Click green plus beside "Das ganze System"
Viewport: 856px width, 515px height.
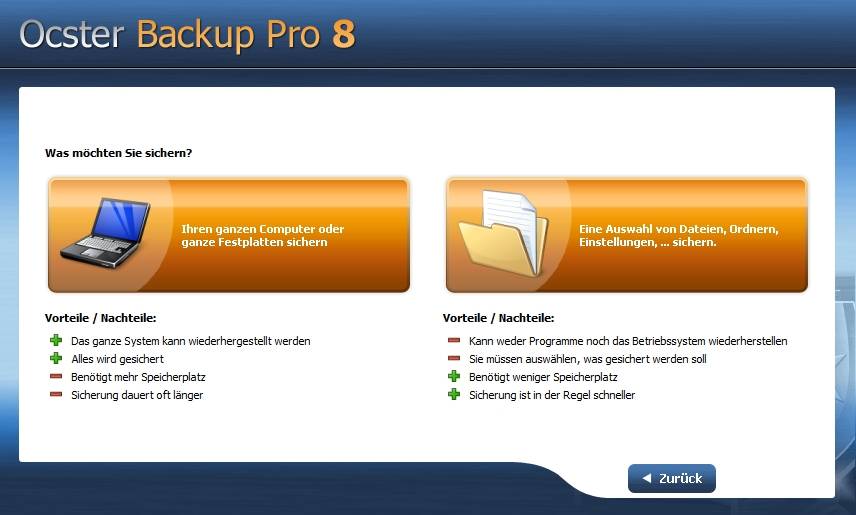(x=56, y=340)
